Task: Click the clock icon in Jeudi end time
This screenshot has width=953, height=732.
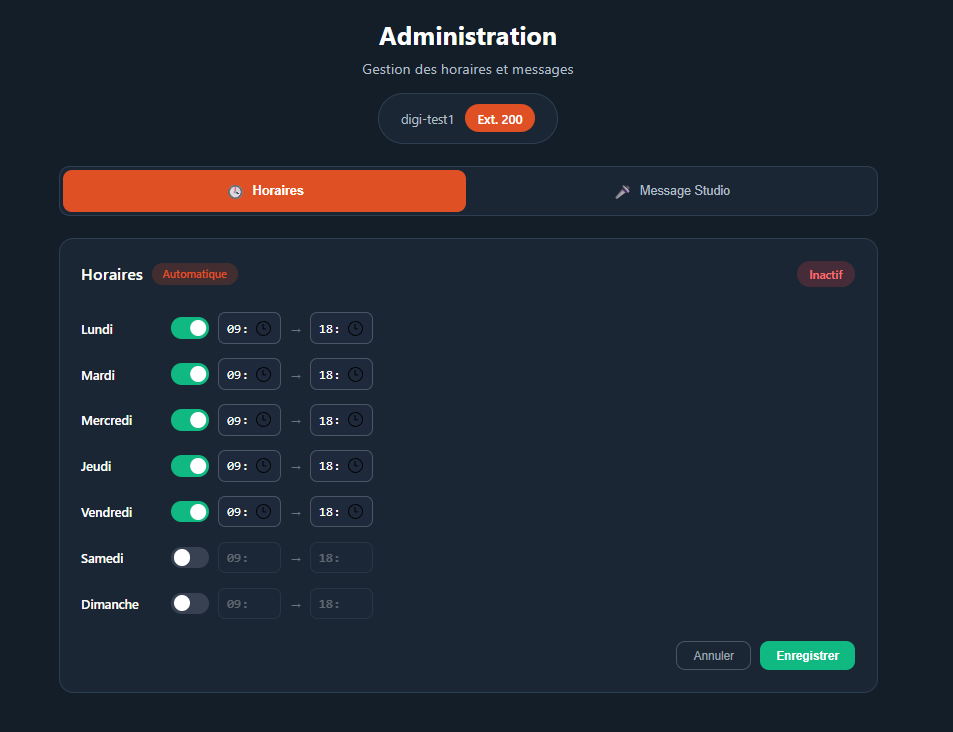Action: point(356,466)
